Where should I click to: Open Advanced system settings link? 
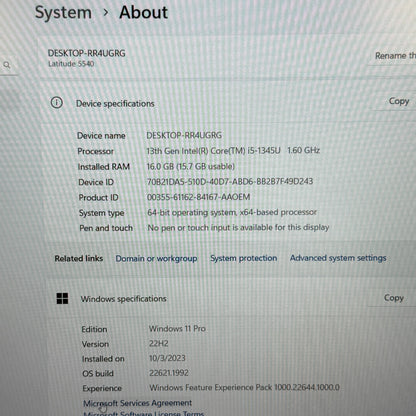(338, 258)
